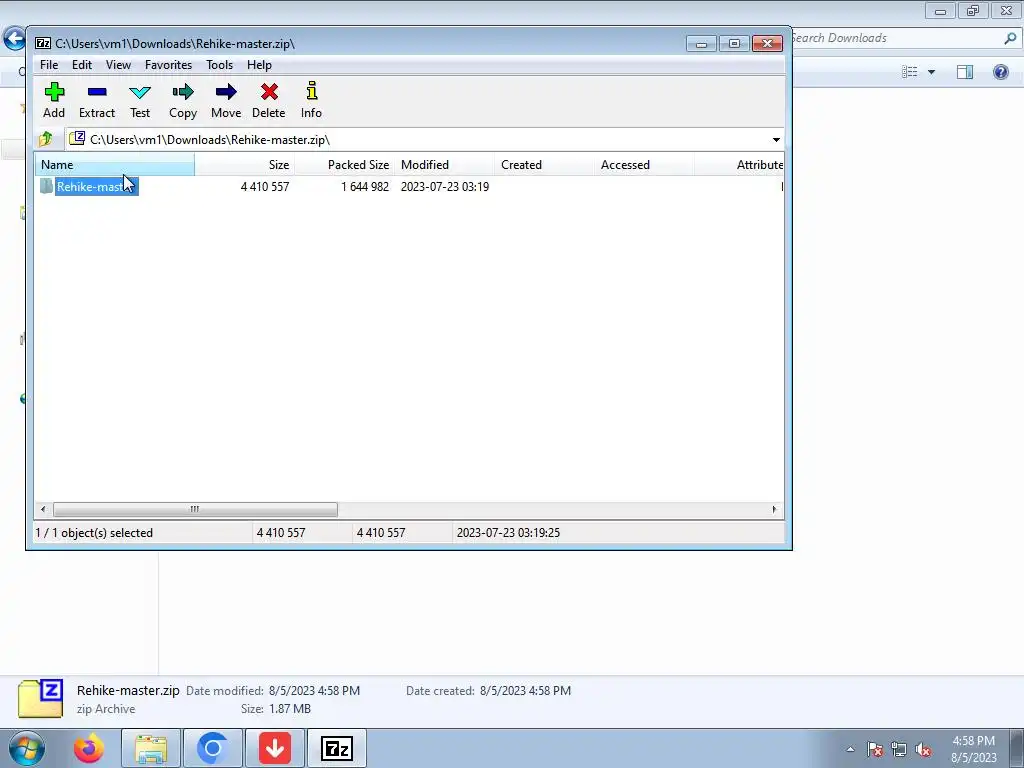Click modified date 2023-07-23 03:19 in row
Image resolution: width=1024 pixels, height=768 pixels.
click(x=445, y=187)
